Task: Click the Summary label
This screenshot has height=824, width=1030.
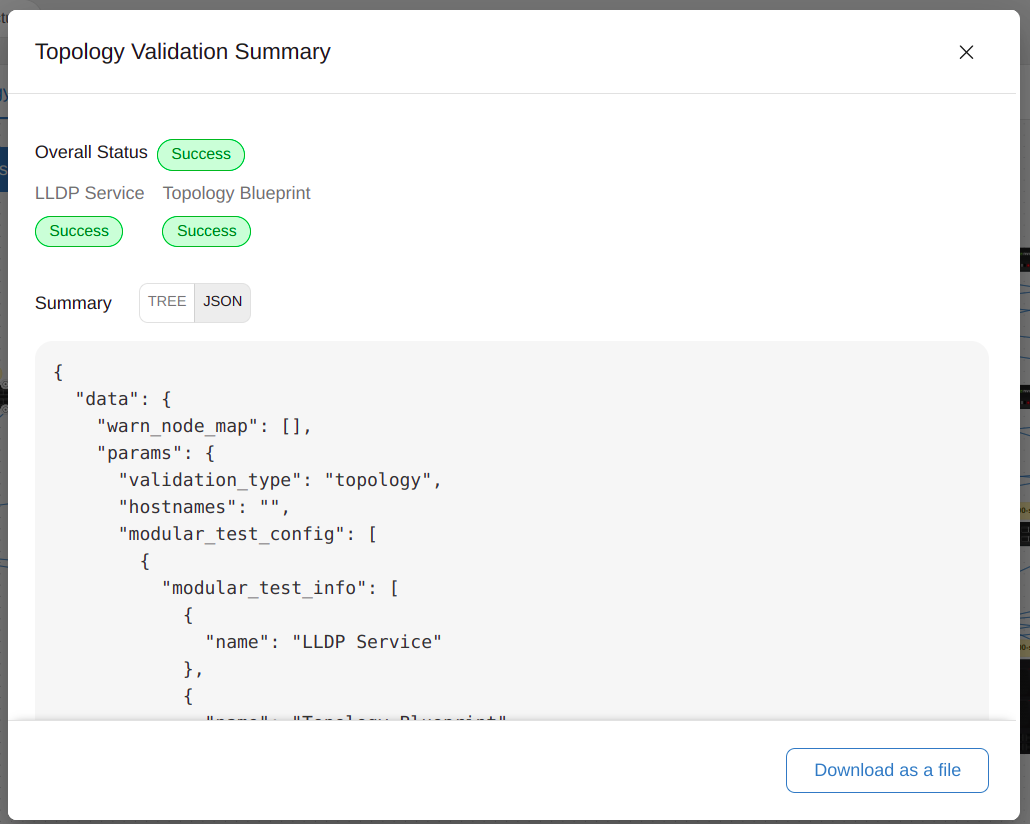Action: 74,303
